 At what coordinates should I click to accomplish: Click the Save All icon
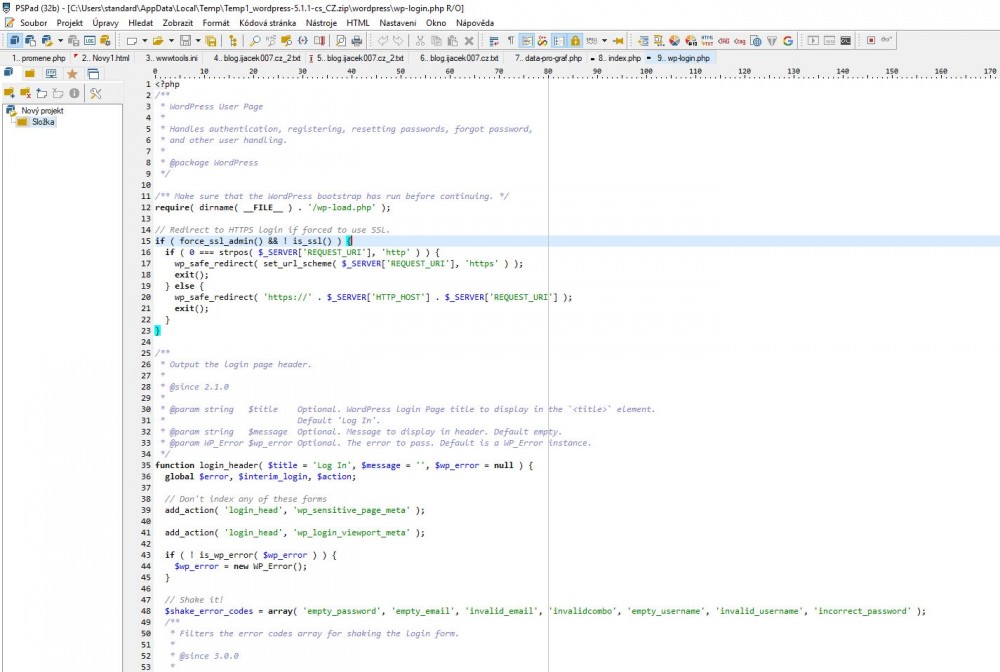211,41
